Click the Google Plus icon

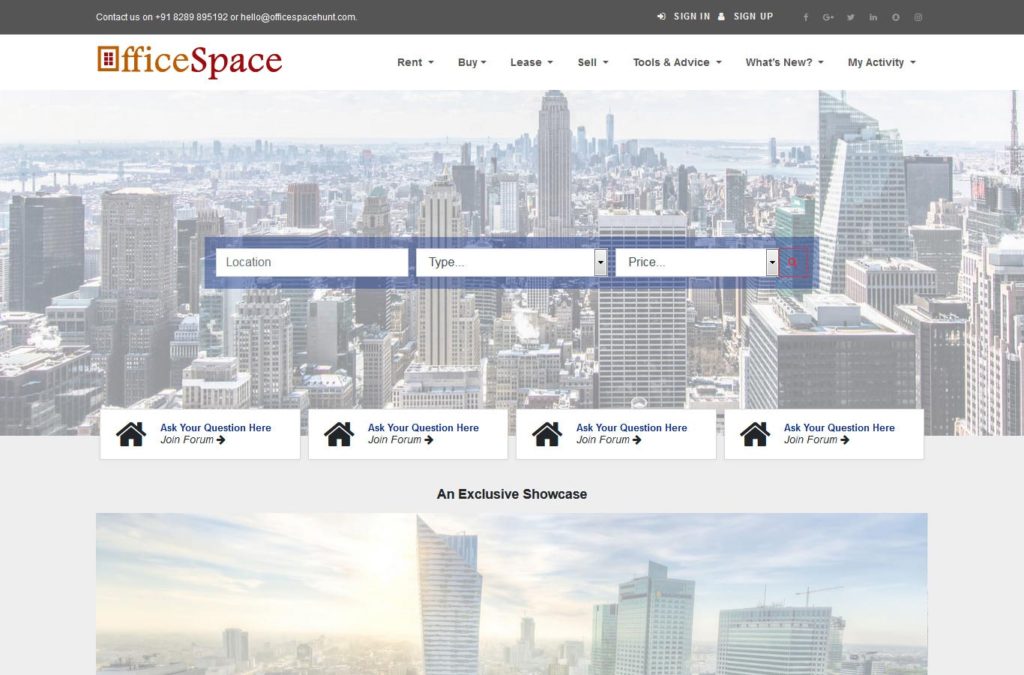(828, 17)
